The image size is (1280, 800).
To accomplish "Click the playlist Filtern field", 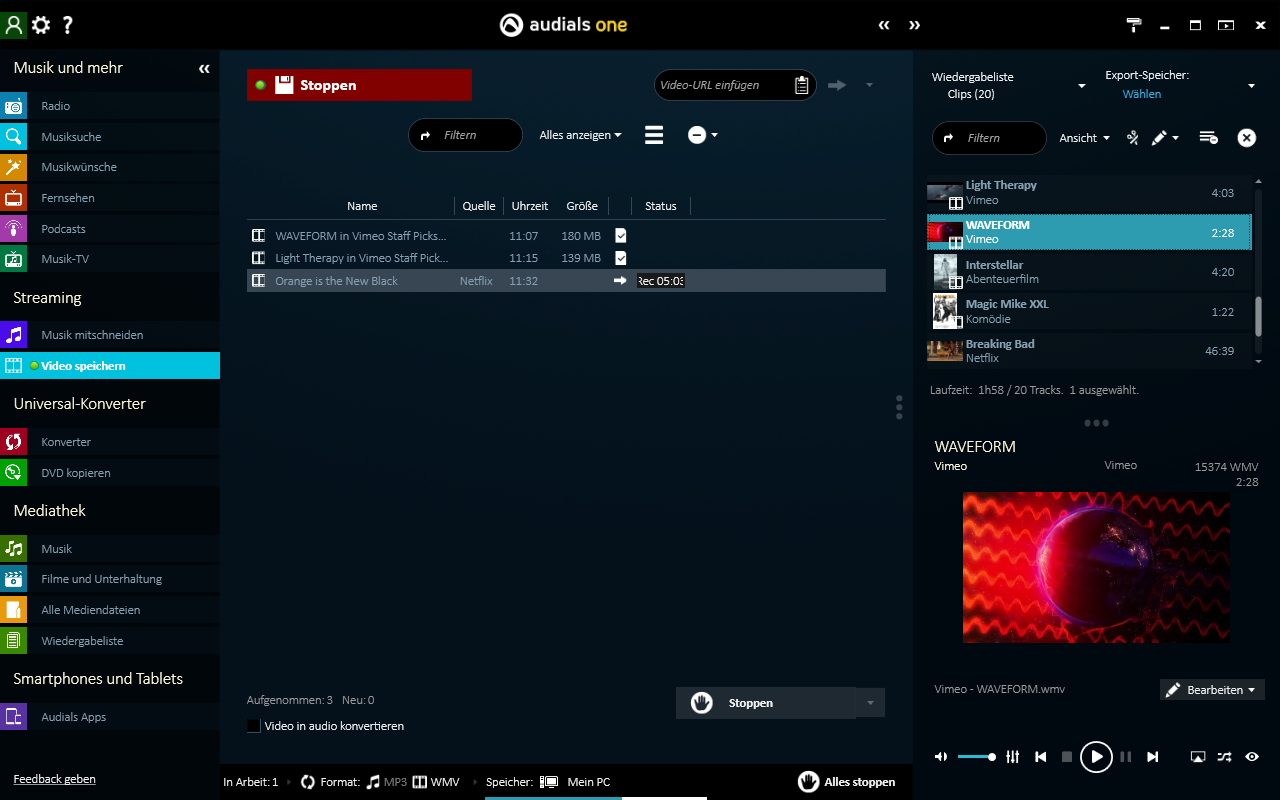I will coord(989,138).
